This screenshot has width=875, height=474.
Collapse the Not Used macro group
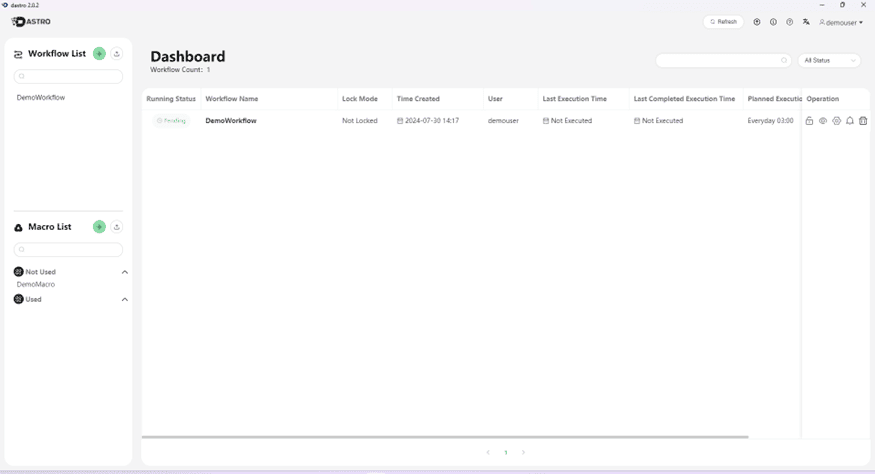(x=125, y=272)
